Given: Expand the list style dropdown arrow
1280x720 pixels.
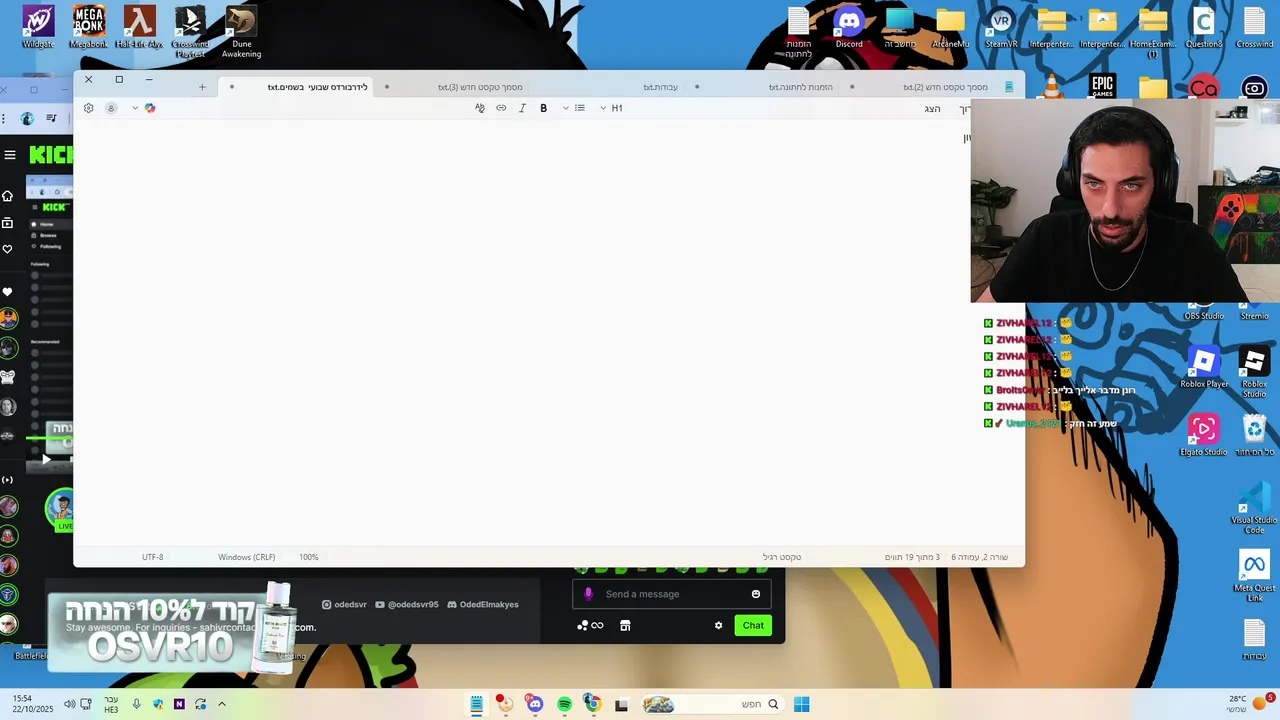Looking at the screenshot, I should click(x=566, y=108).
